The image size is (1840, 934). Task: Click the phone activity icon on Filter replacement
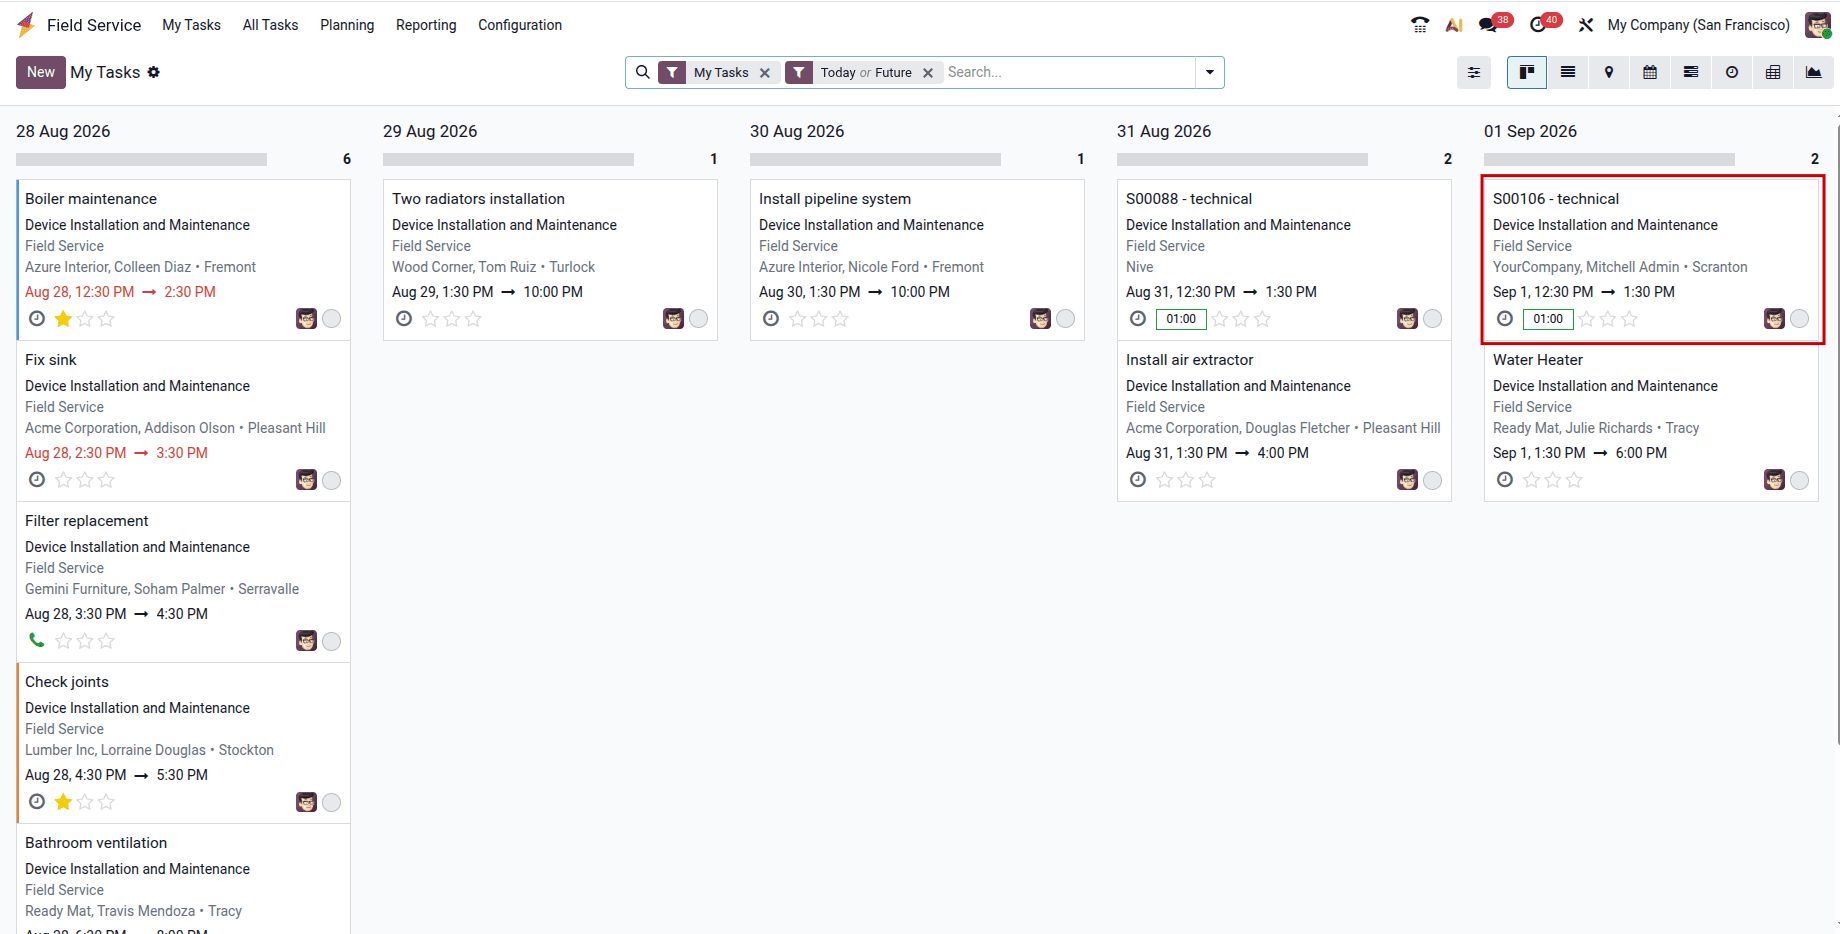[37, 640]
